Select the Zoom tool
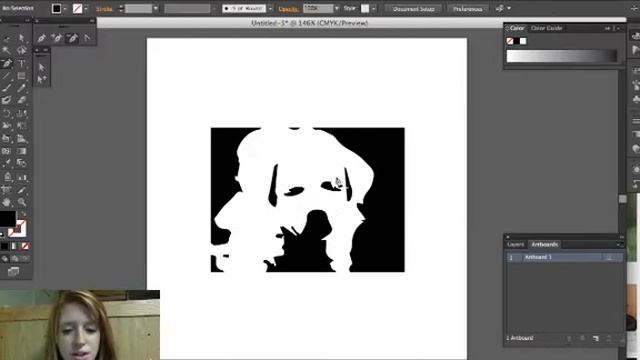The height and width of the screenshot is (360, 640). coord(22,202)
